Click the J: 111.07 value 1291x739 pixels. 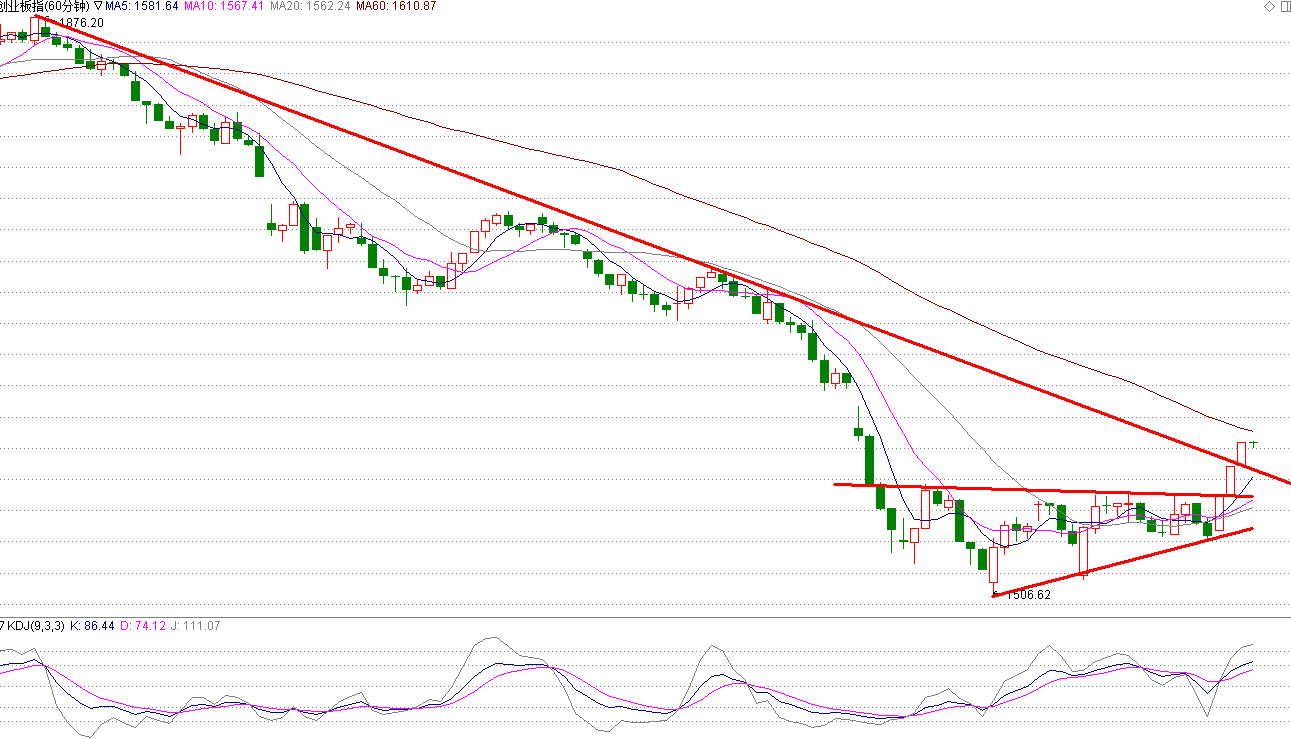coord(196,626)
